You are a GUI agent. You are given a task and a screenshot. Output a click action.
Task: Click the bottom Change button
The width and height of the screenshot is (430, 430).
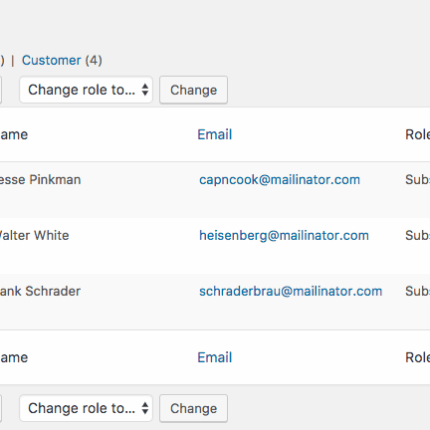tap(193, 408)
